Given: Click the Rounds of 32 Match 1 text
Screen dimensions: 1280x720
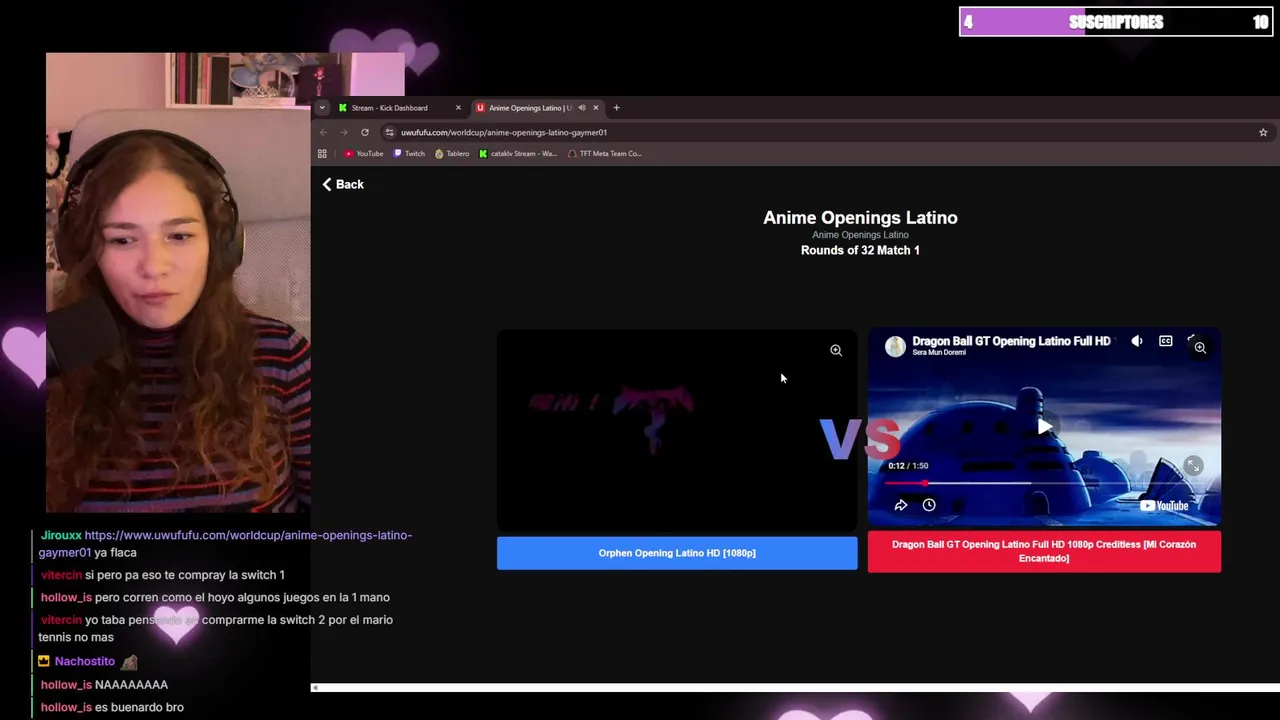Looking at the screenshot, I should (860, 250).
